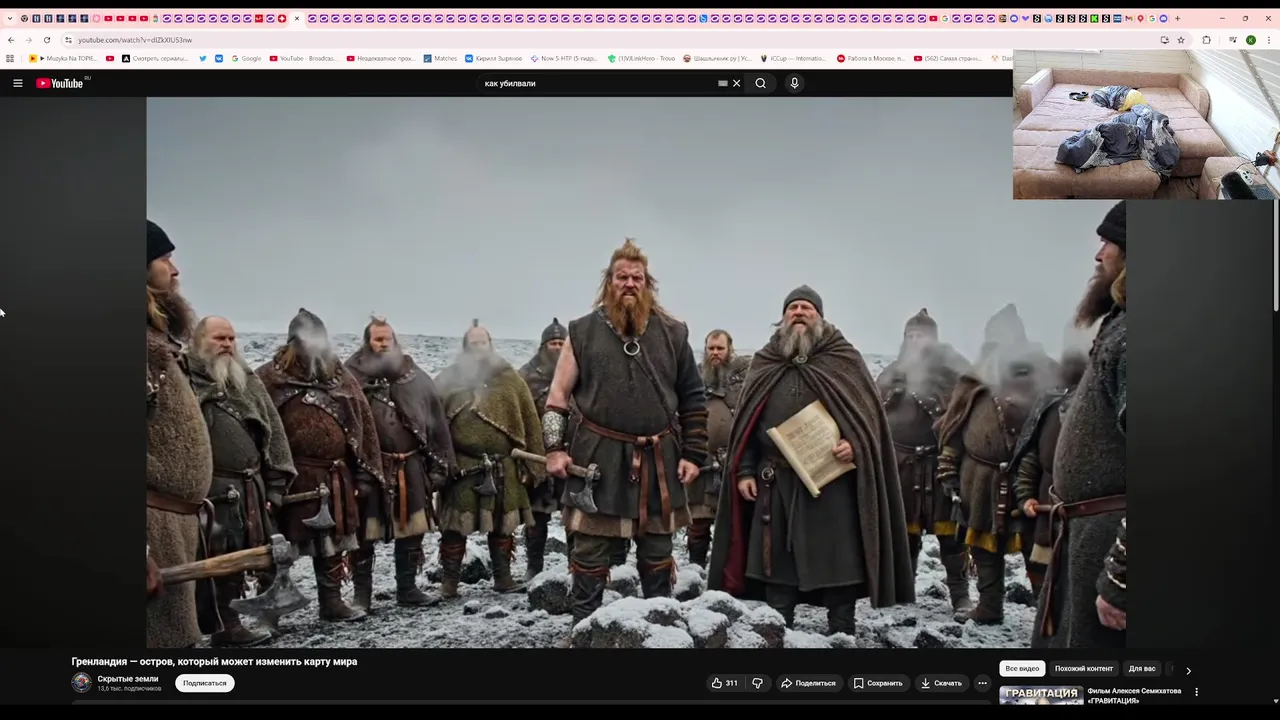Go back with the browser back arrow
Screen dimensions: 1280x720
tap(10, 40)
